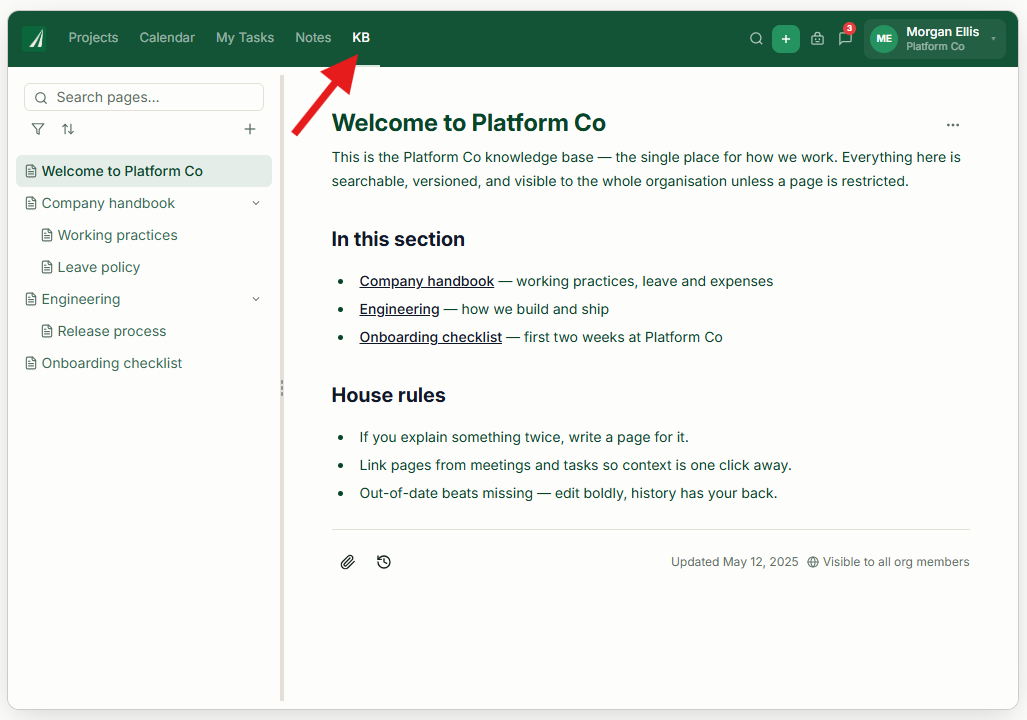Click the sidebar resize handle dots
Image resolution: width=1027 pixels, height=720 pixels.
(x=282, y=388)
